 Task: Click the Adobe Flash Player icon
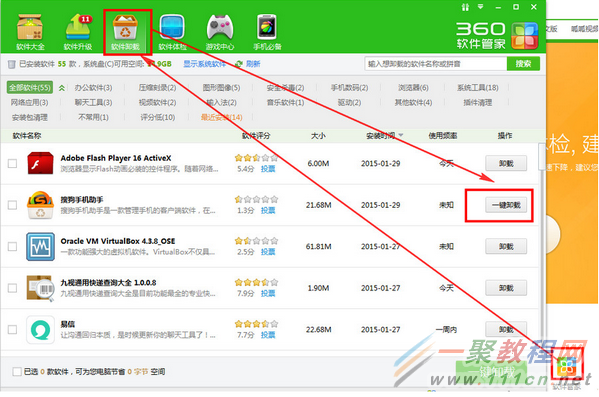pos(40,163)
